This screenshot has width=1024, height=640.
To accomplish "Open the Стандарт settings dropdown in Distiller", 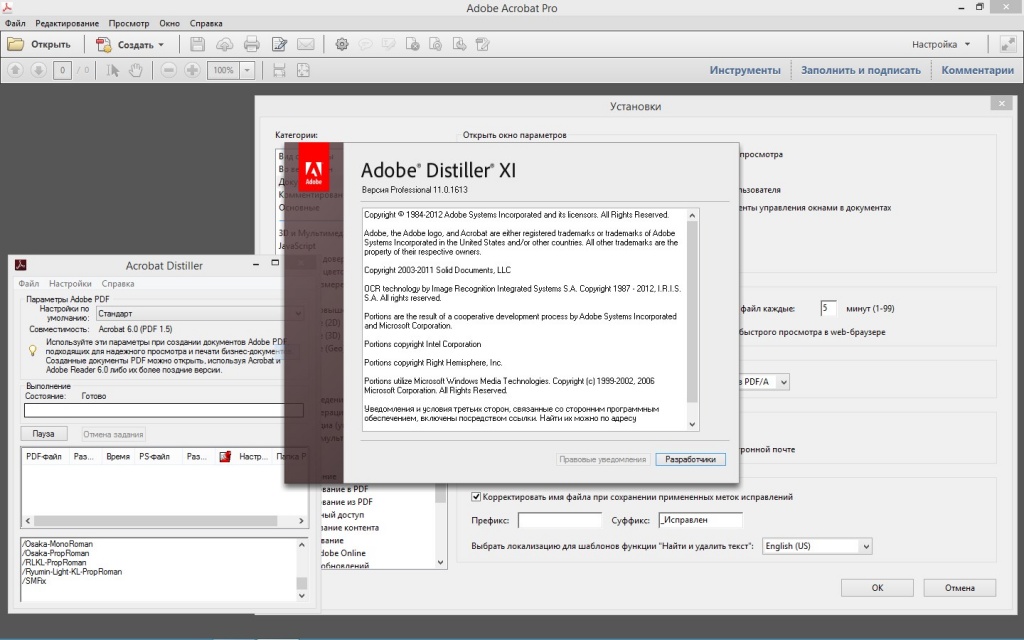I will pyautogui.click(x=200, y=313).
